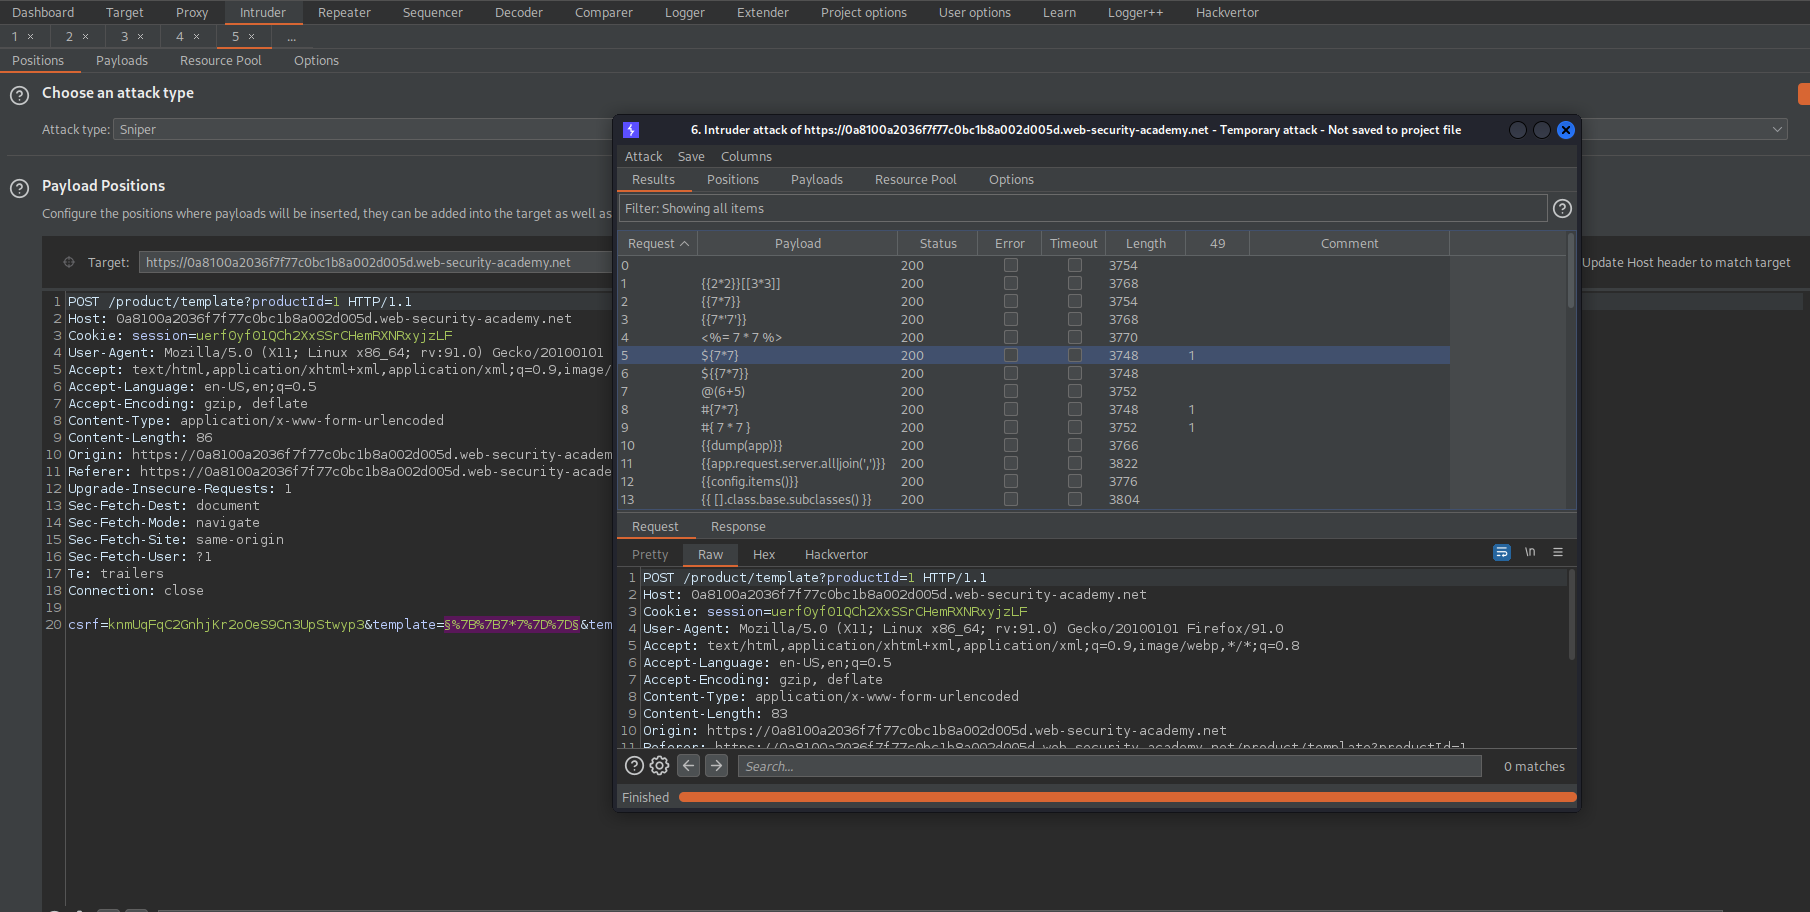This screenshot has width=1810, height=912.
Task: Open the Attack type Sniper dropdown
Action: click(950, 129)
